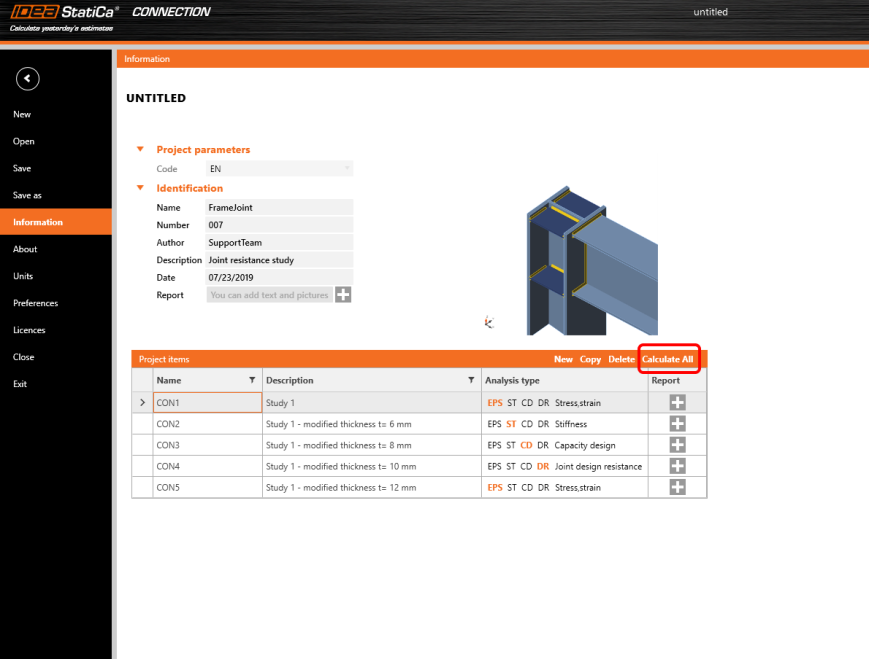Add report for CON3 plus icon
The width and height of the screenshot is (869, 659).
click(x=677, y=445)
